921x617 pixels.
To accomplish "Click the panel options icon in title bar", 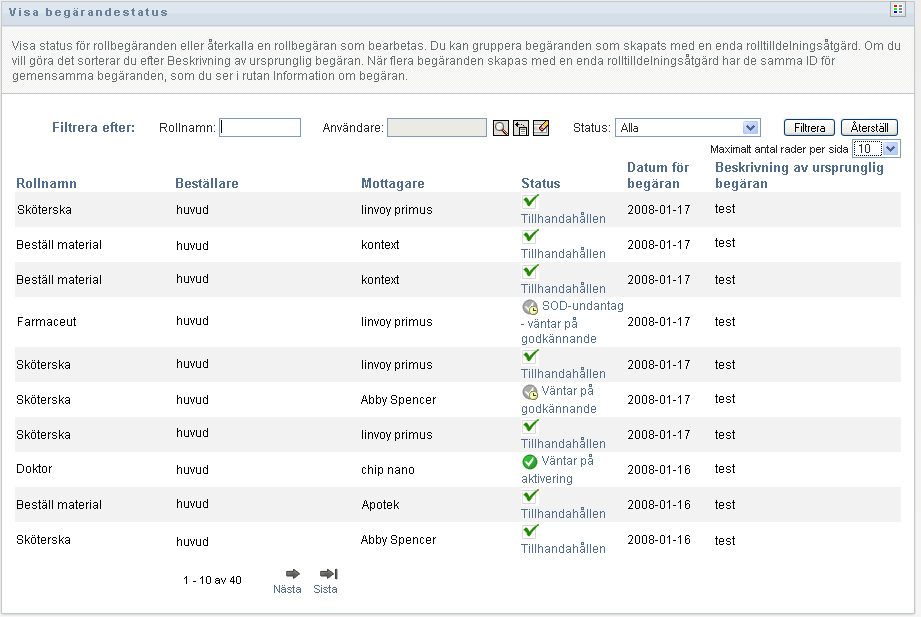I will [x=897, y=9].
